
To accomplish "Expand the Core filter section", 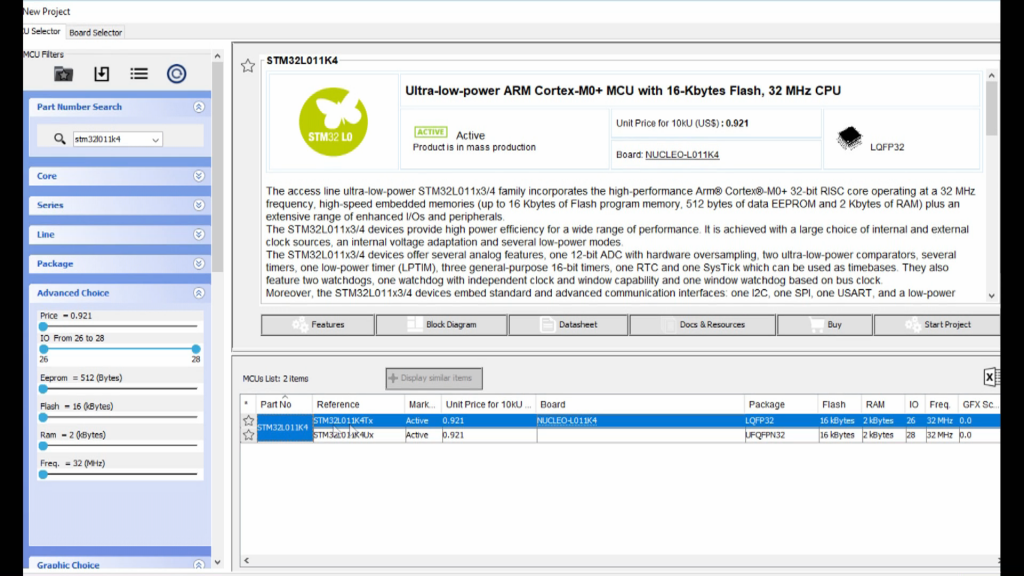I will point(198,176).
